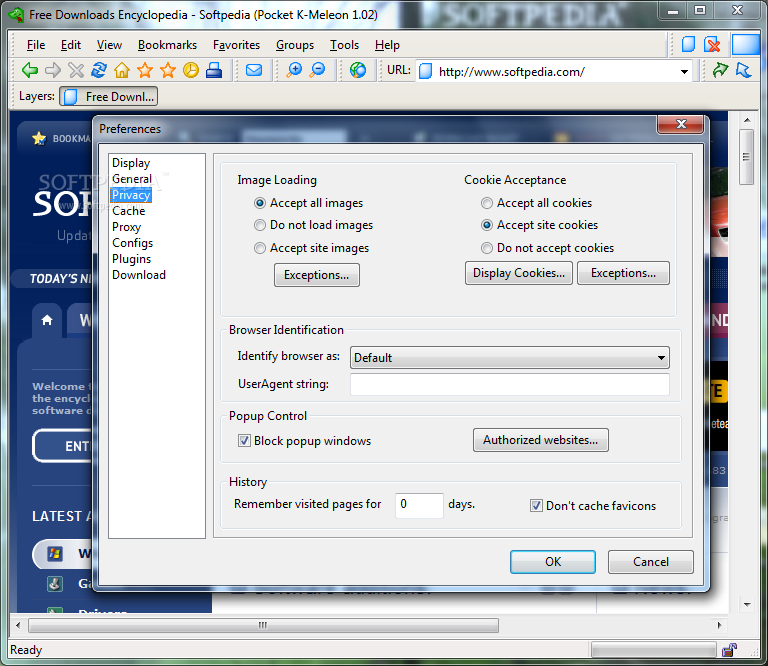Click the K-Meleon title bar icon
Viewport: 768px width, 666px height.
16,15
